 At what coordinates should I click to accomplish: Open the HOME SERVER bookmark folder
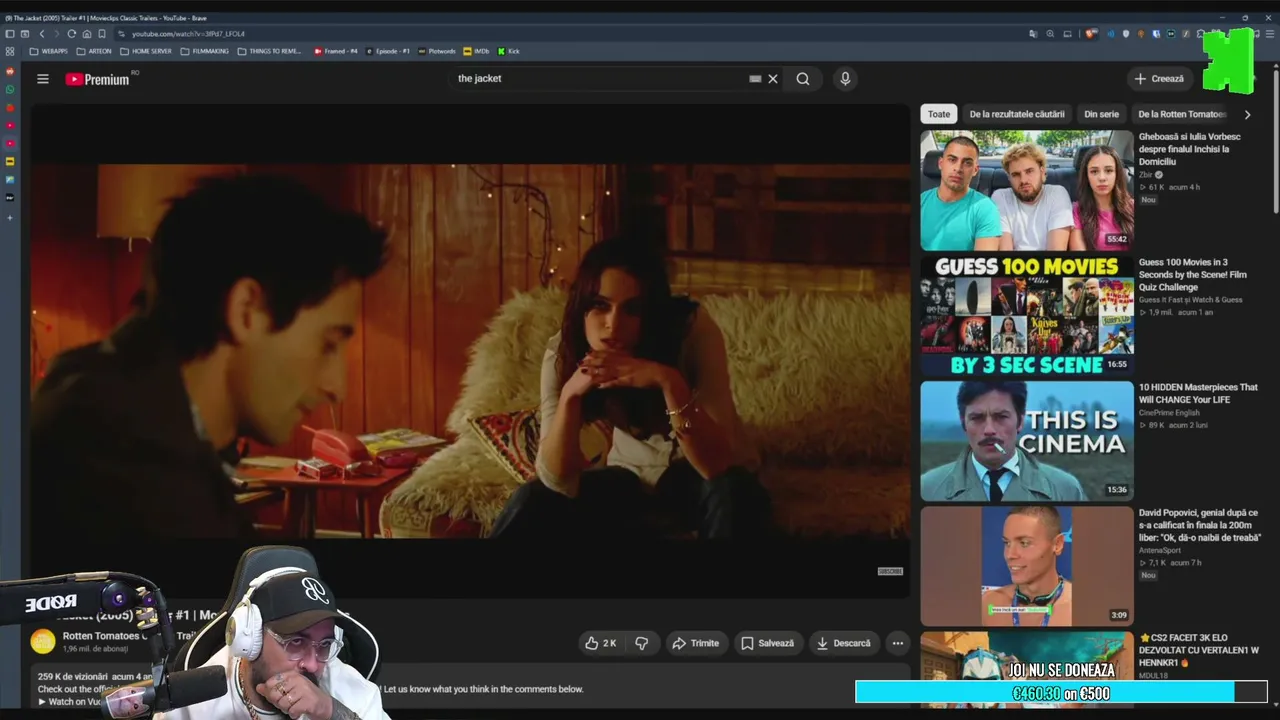(x=146, y=51)
